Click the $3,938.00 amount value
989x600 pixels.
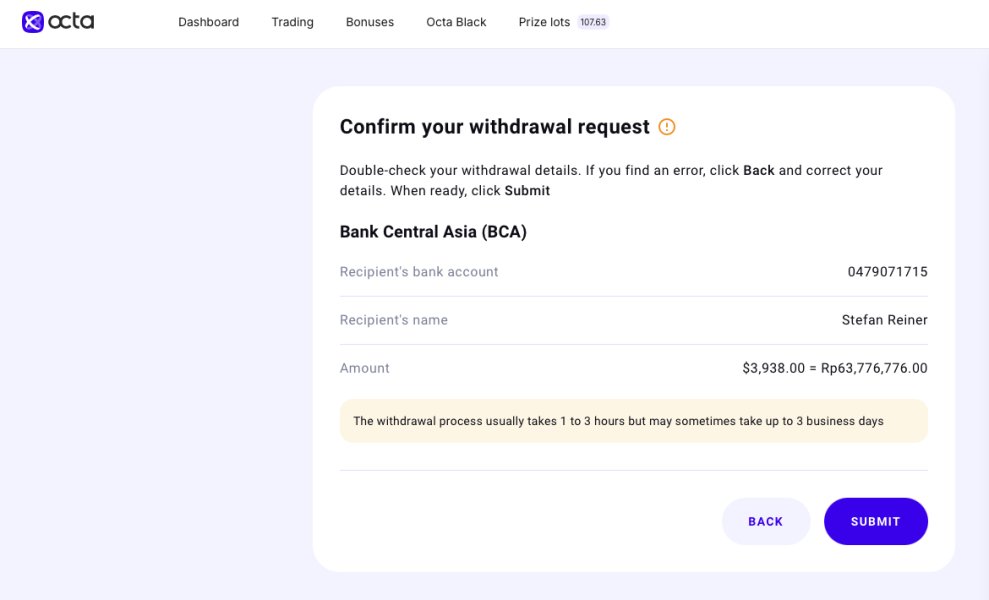click(x=773, y=368)
